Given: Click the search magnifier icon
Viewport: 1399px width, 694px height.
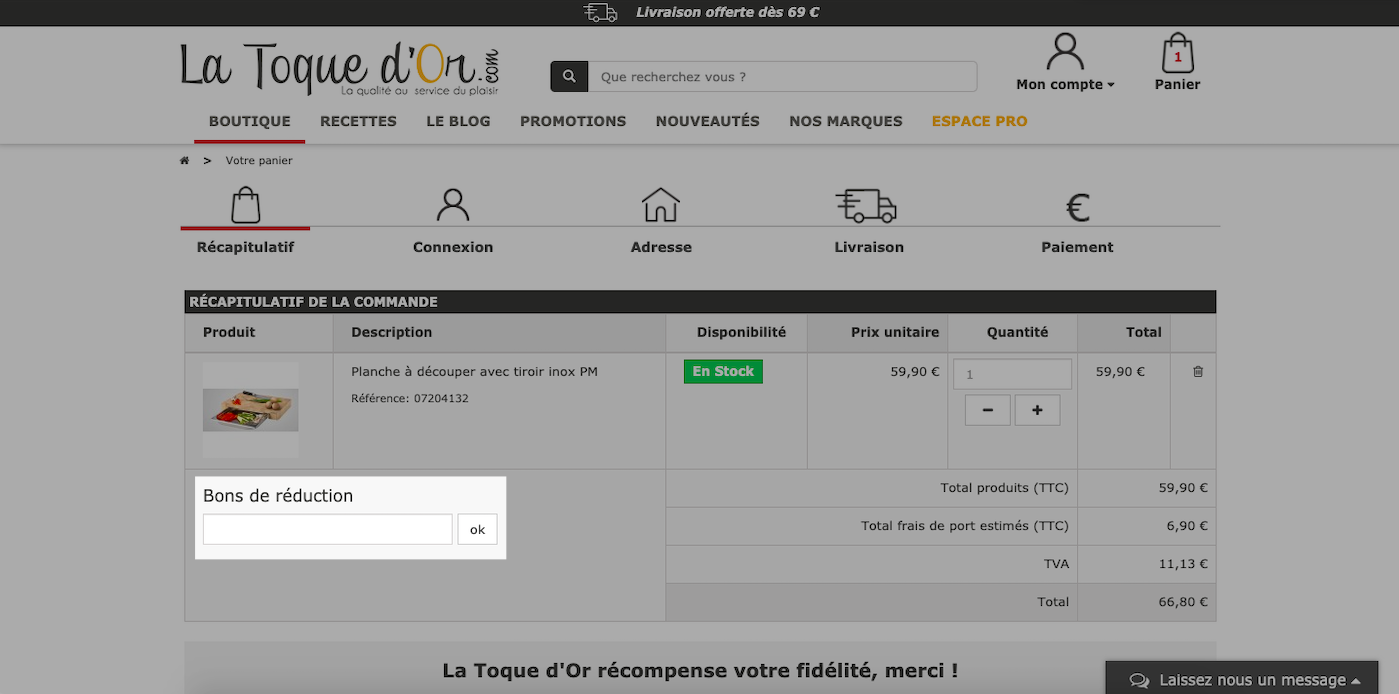Looking at the screenshot, I should 569,77.
